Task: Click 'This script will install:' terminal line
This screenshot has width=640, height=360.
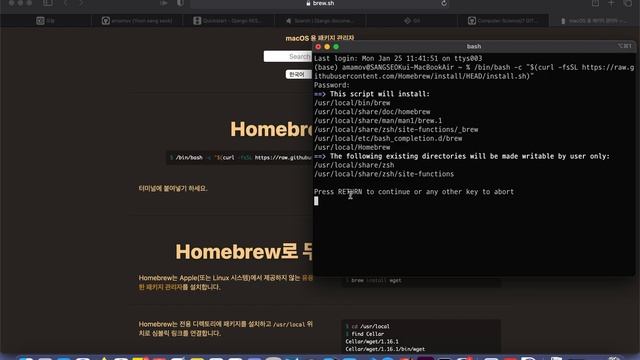Action: click(x=372, y=94)
